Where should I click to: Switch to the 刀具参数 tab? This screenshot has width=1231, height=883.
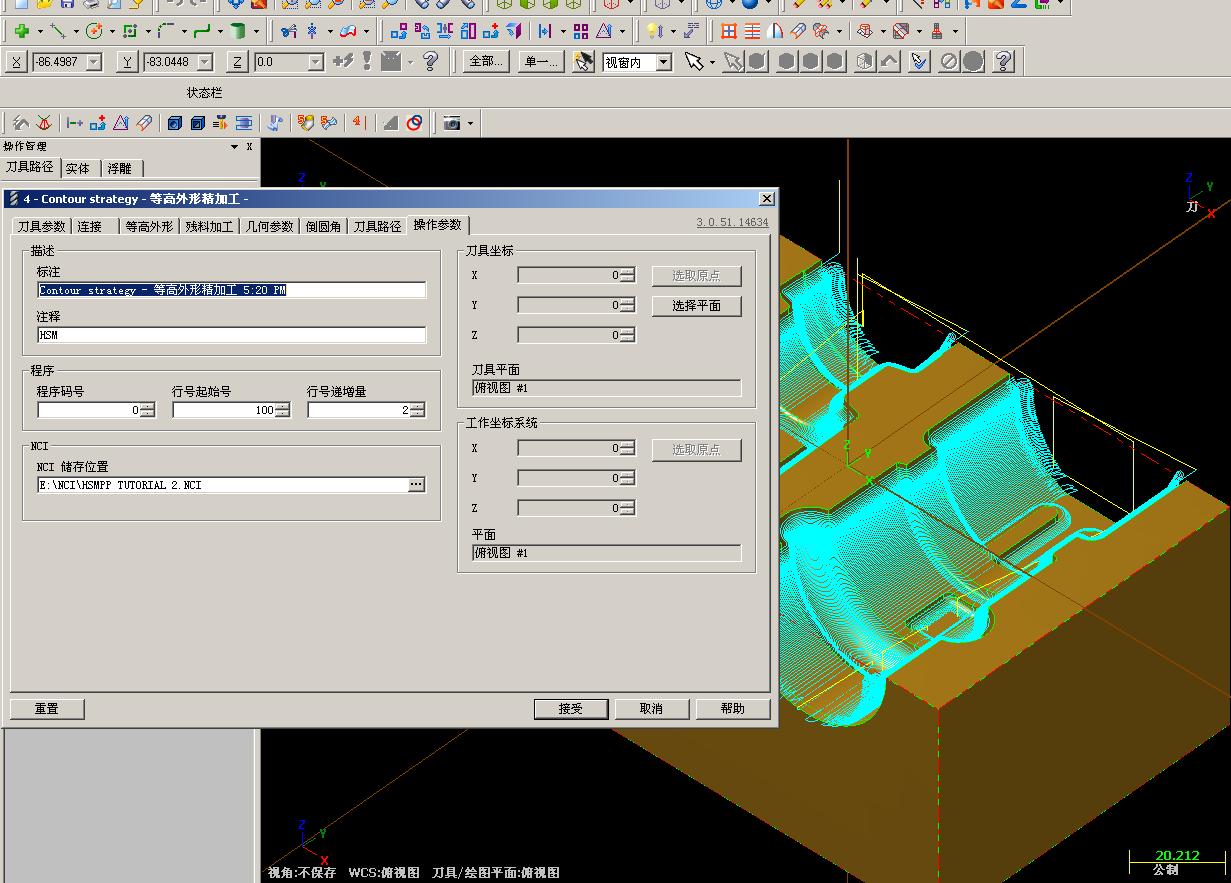[x=42, y=226]
